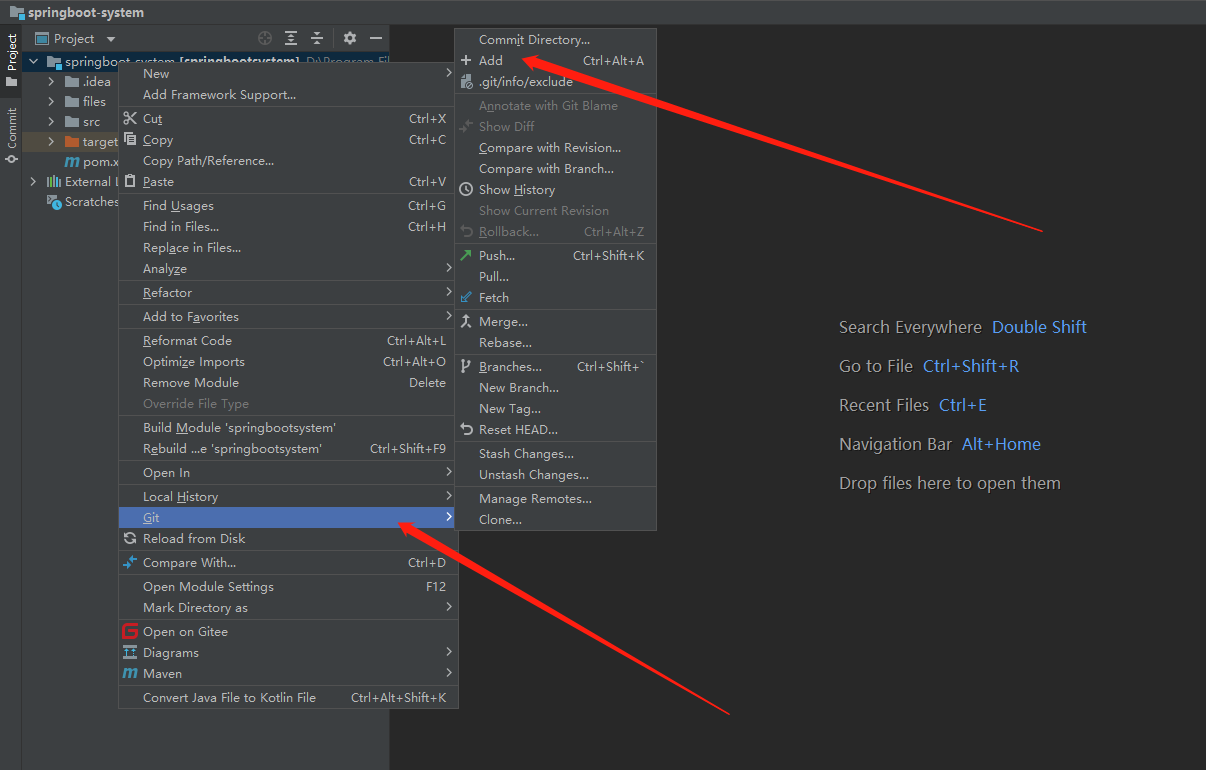The width and height of the screenshot is (1206, 770).
Task: Expand the target folder
Action: [x=52, y=142]
